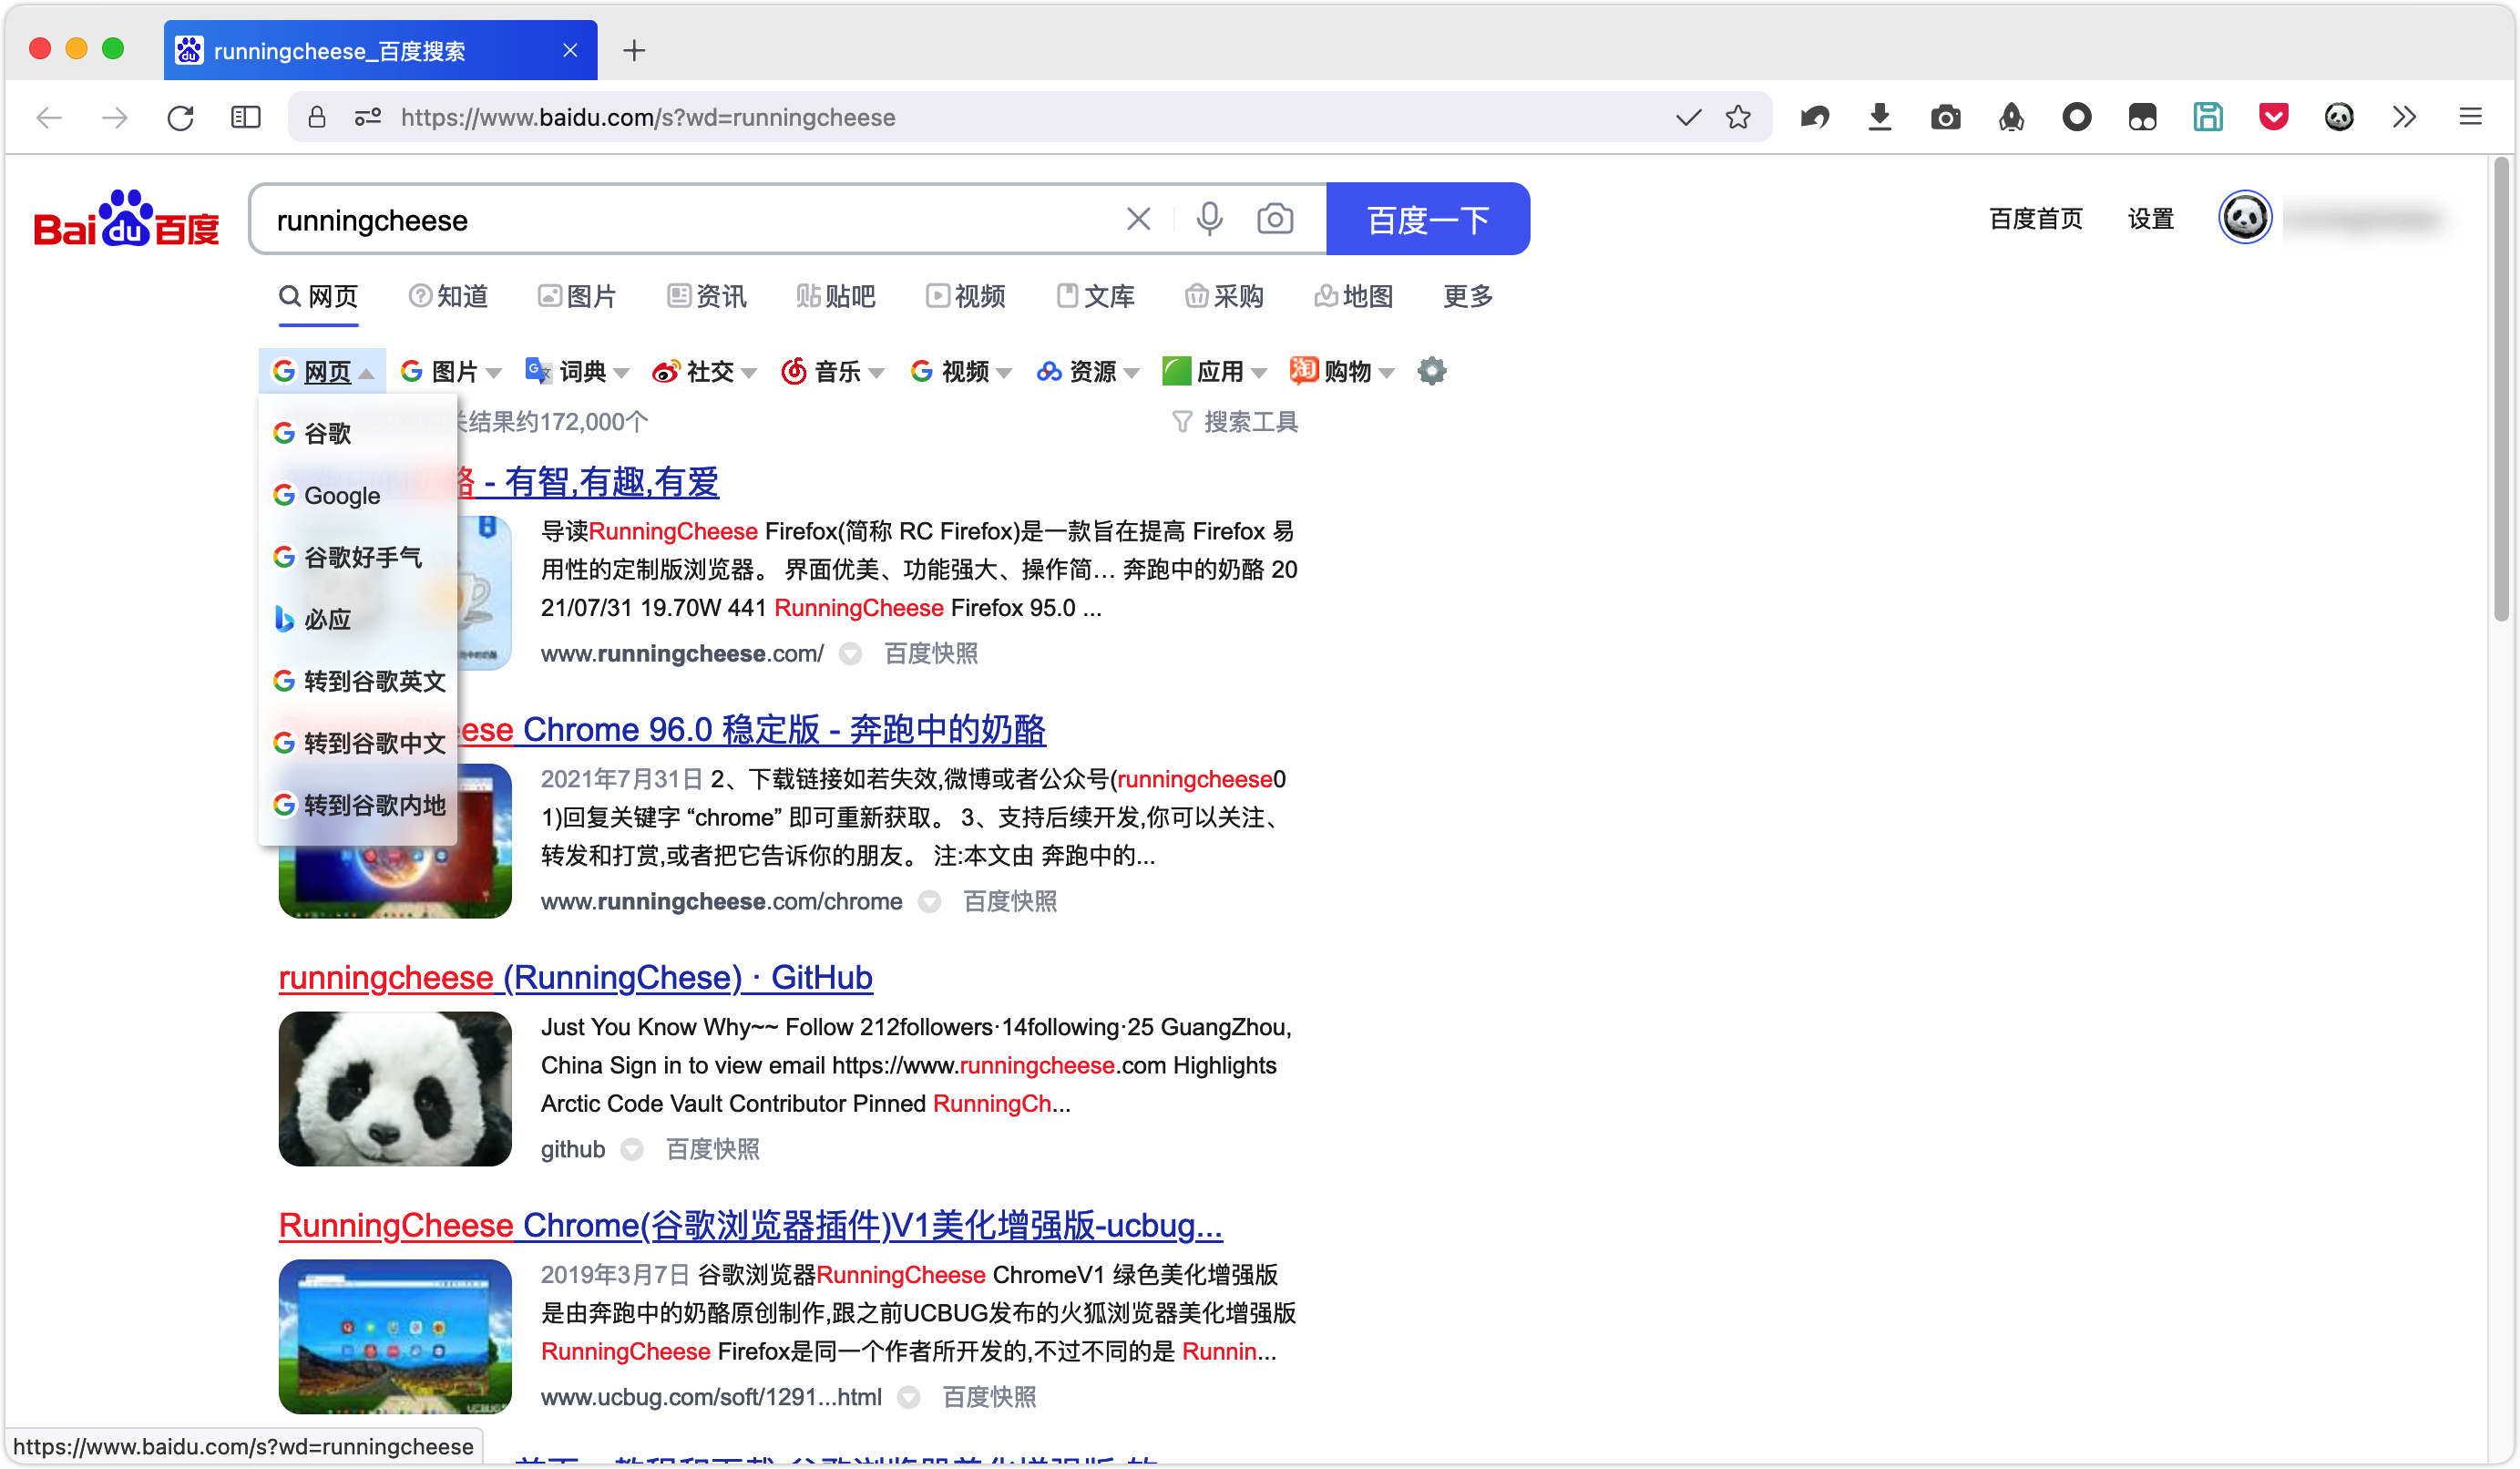Click the Pocket save icon in toolbar
The height and width of the screenshot is (1469, 2520).
(2272, 117)
